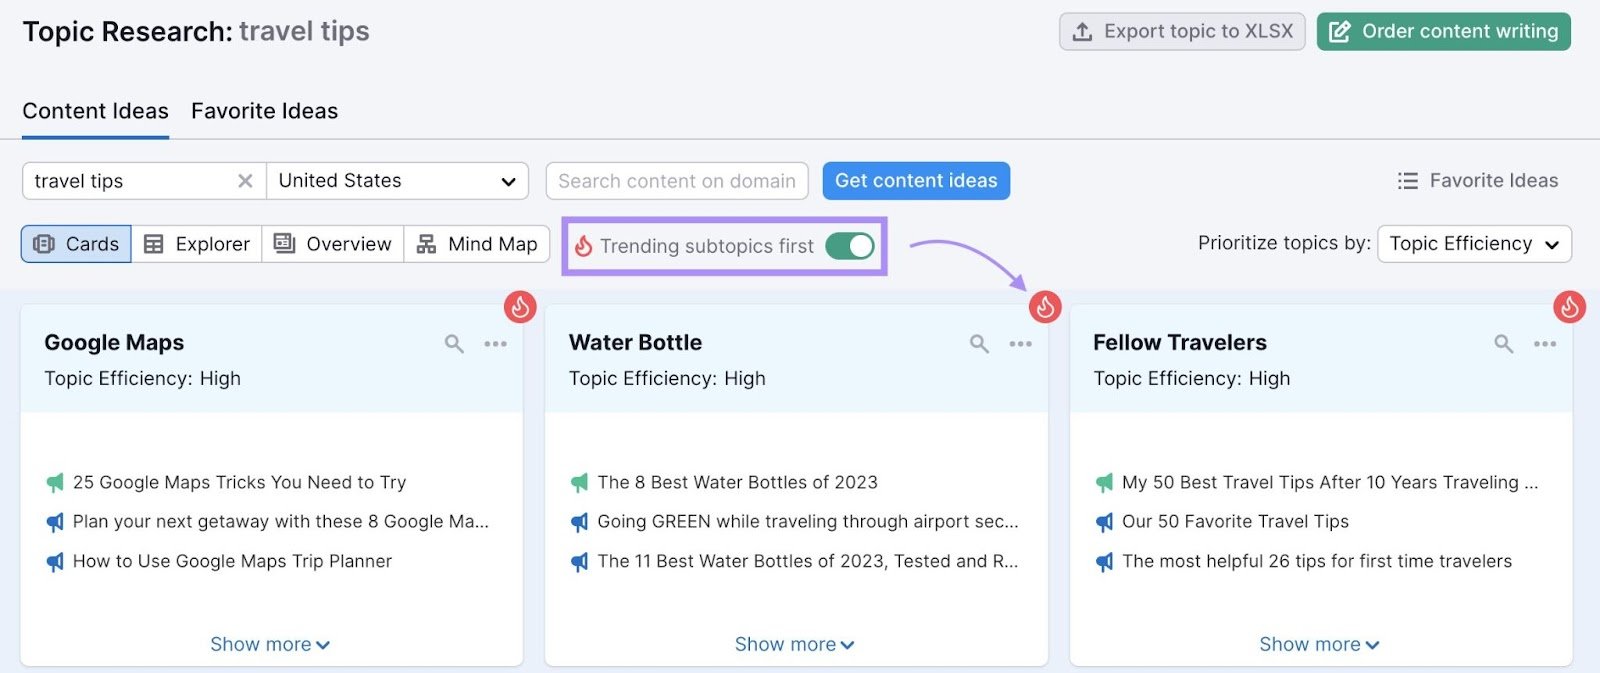Screen dimensions: 1600x673
Task: Switch to the Content Ideas tab
Action: tap(95, 111)
